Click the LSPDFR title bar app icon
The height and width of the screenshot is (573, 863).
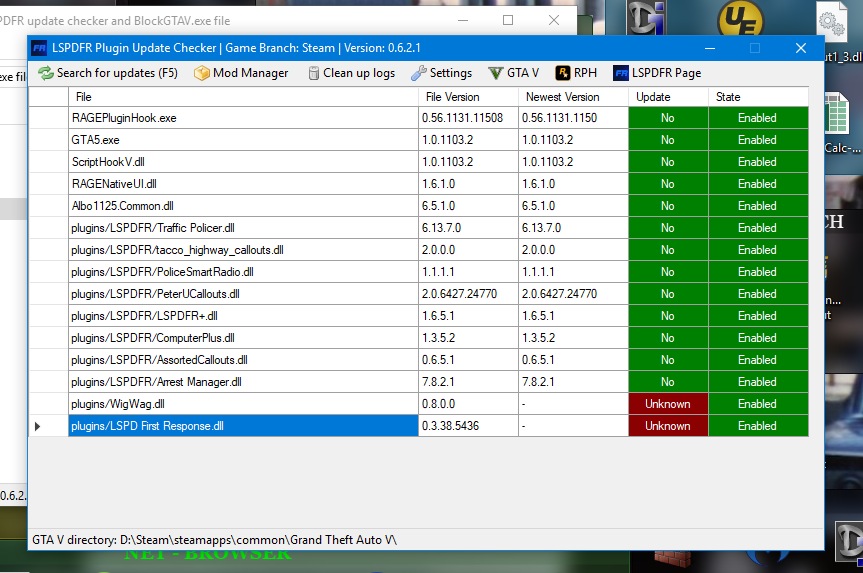click(39, 48)
